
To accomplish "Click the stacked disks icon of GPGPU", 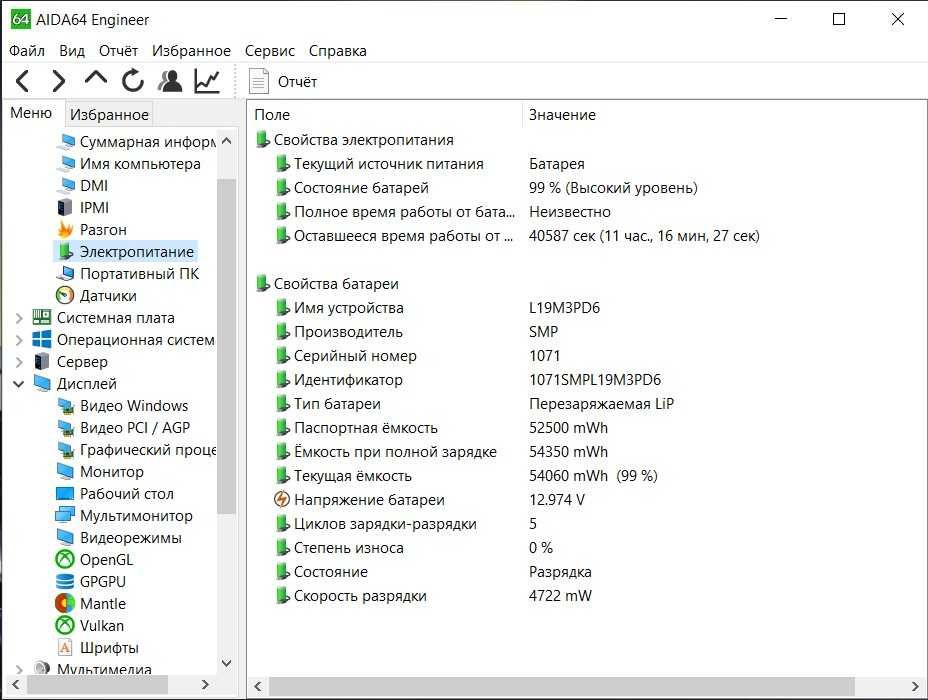I will [65, 582].
